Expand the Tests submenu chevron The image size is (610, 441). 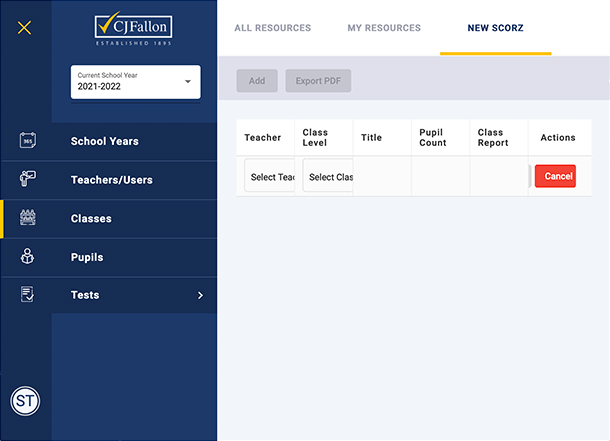click(200, 295)
